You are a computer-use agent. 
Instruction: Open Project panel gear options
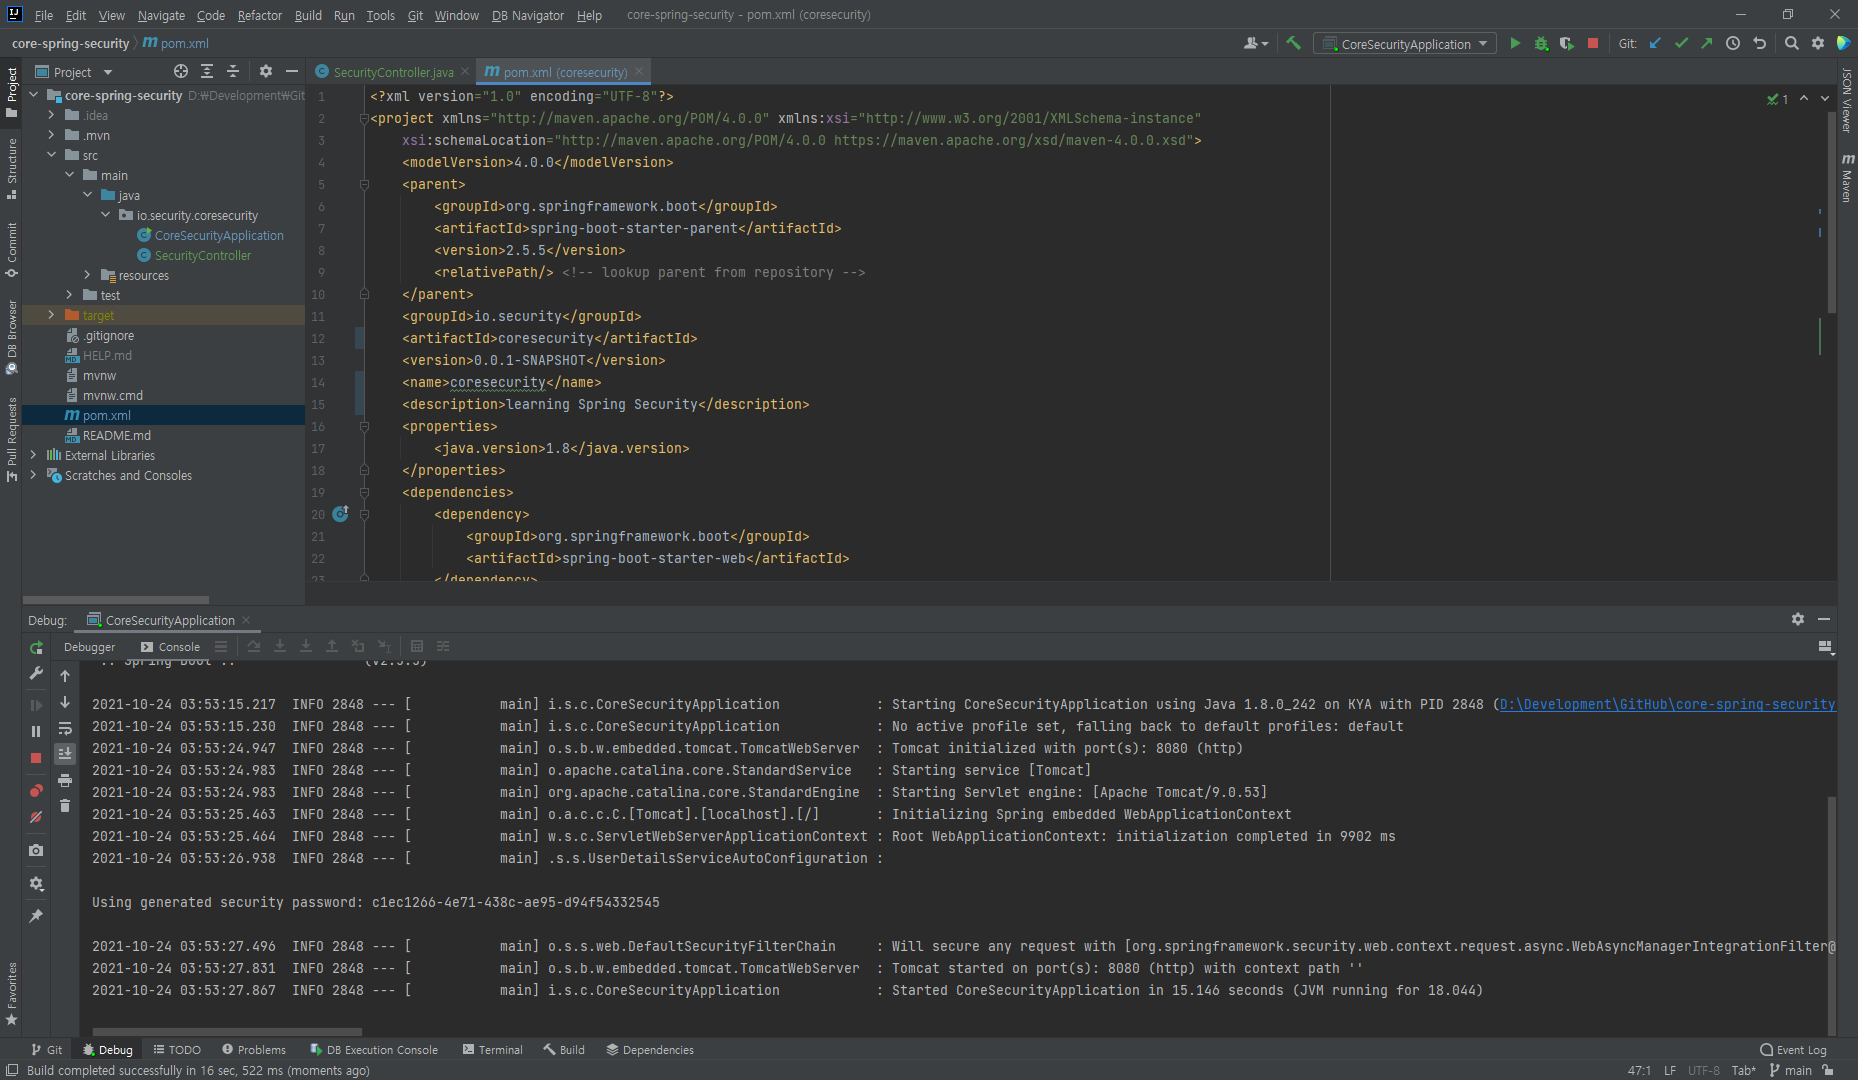coord(265,71)
